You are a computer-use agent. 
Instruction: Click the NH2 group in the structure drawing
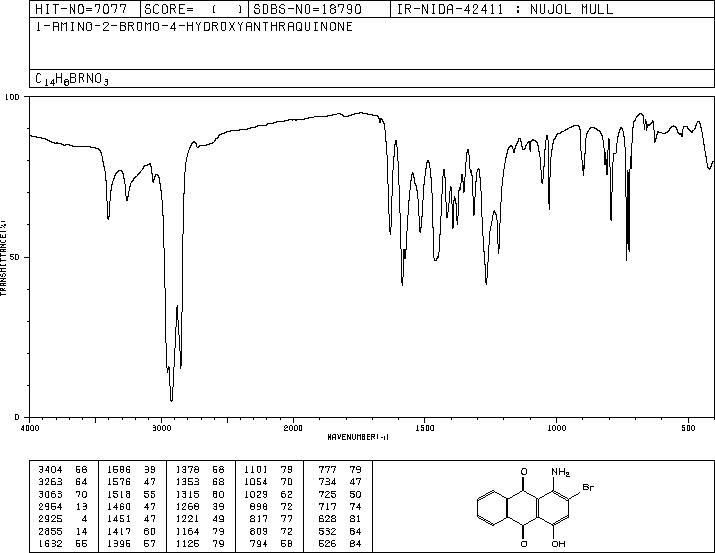click(560, 472)
